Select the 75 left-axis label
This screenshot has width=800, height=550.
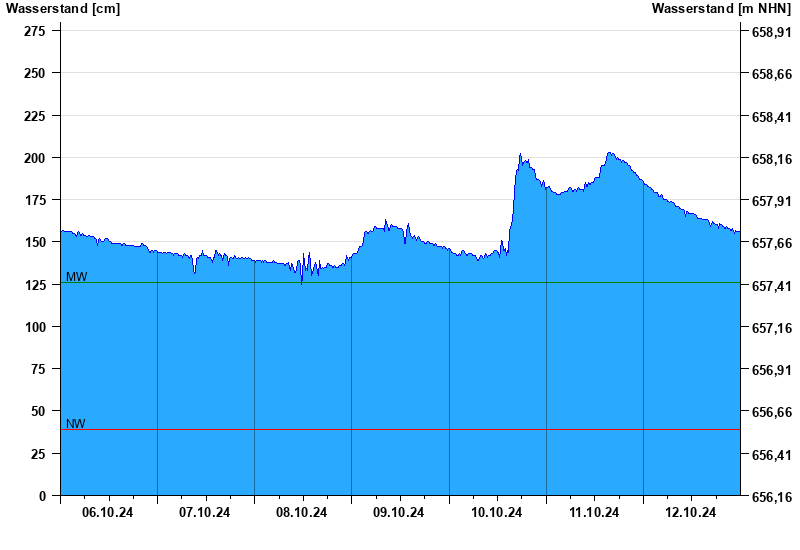click(38, 369)
